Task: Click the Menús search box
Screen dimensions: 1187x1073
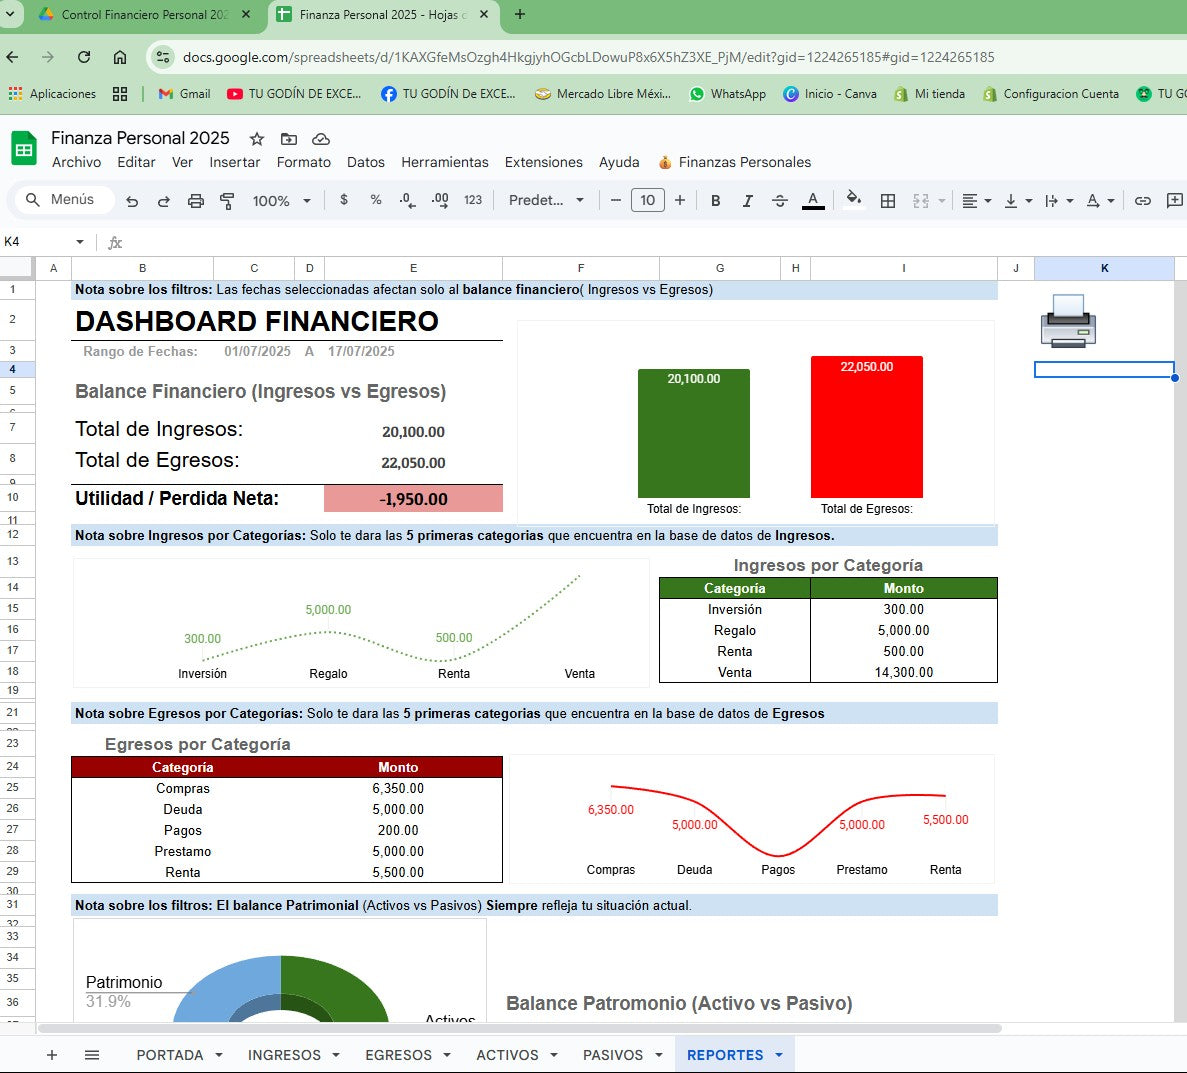Action: (x=64, y=199)
